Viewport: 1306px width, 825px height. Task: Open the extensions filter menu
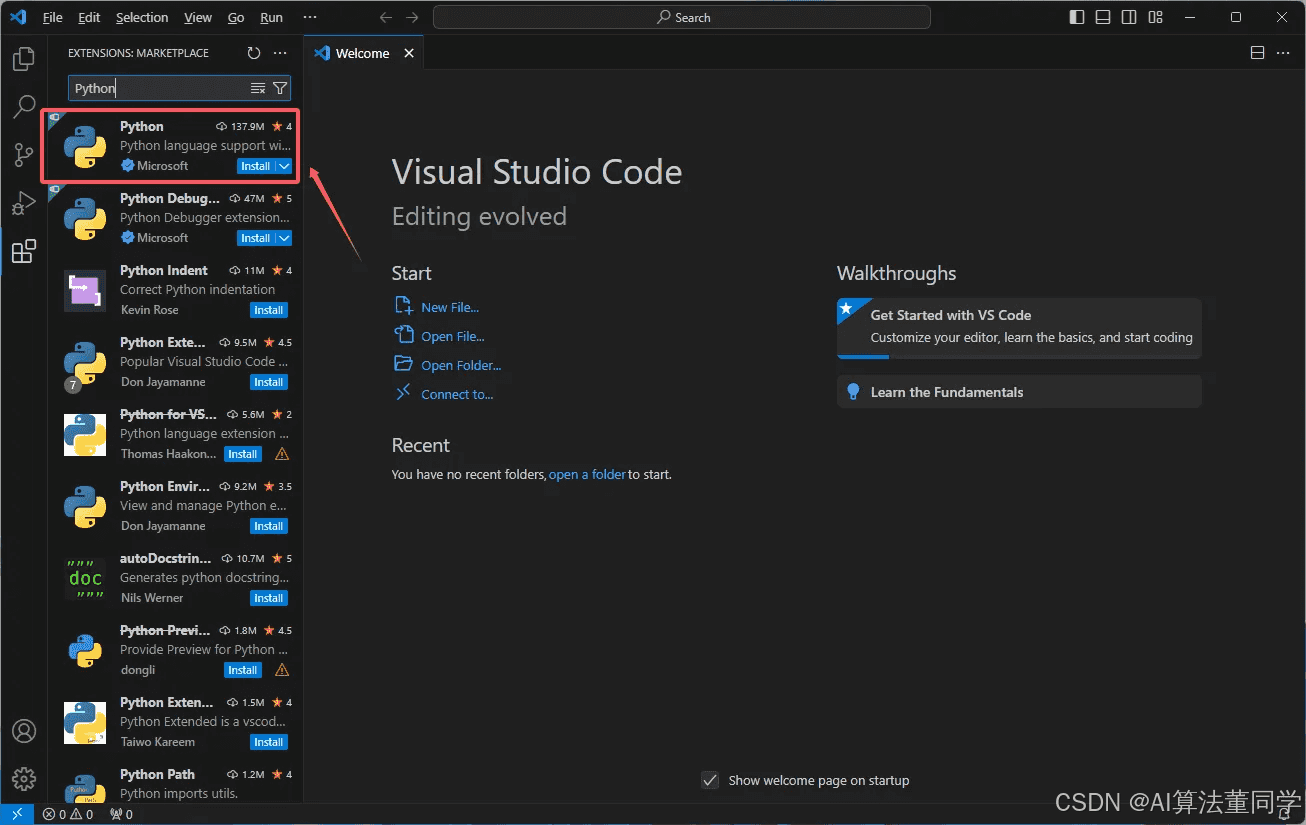click(x=280, y=88)
